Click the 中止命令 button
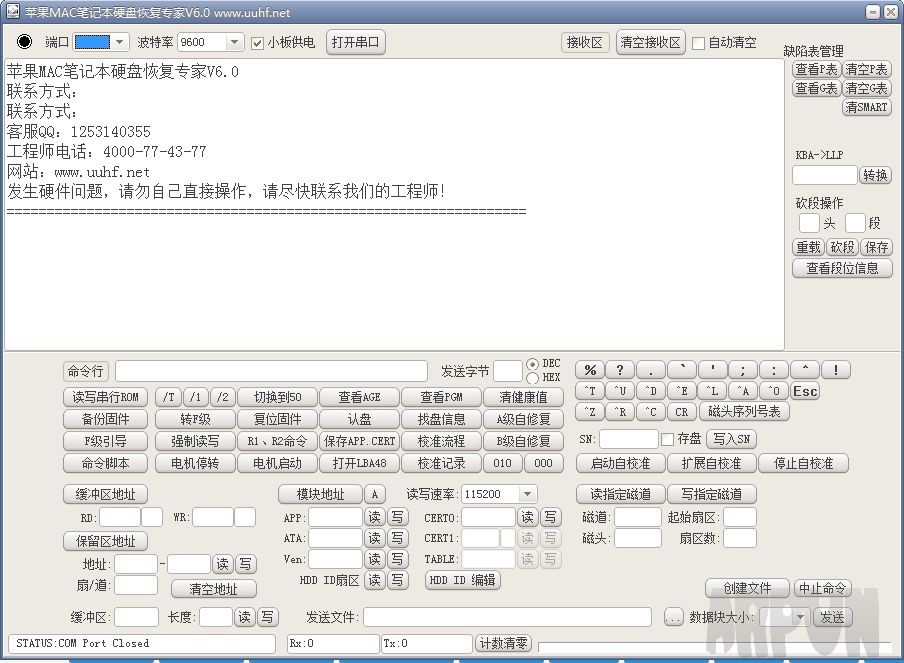Viewport: 904px width, 663px height. click(822, 589)
